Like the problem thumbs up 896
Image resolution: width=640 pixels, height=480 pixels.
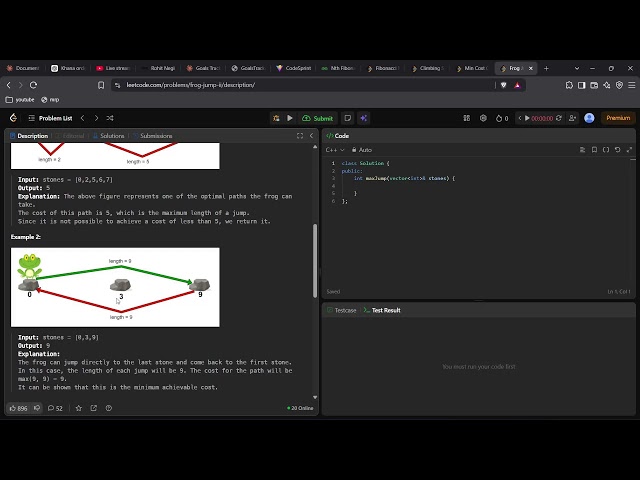click(18, 408)
